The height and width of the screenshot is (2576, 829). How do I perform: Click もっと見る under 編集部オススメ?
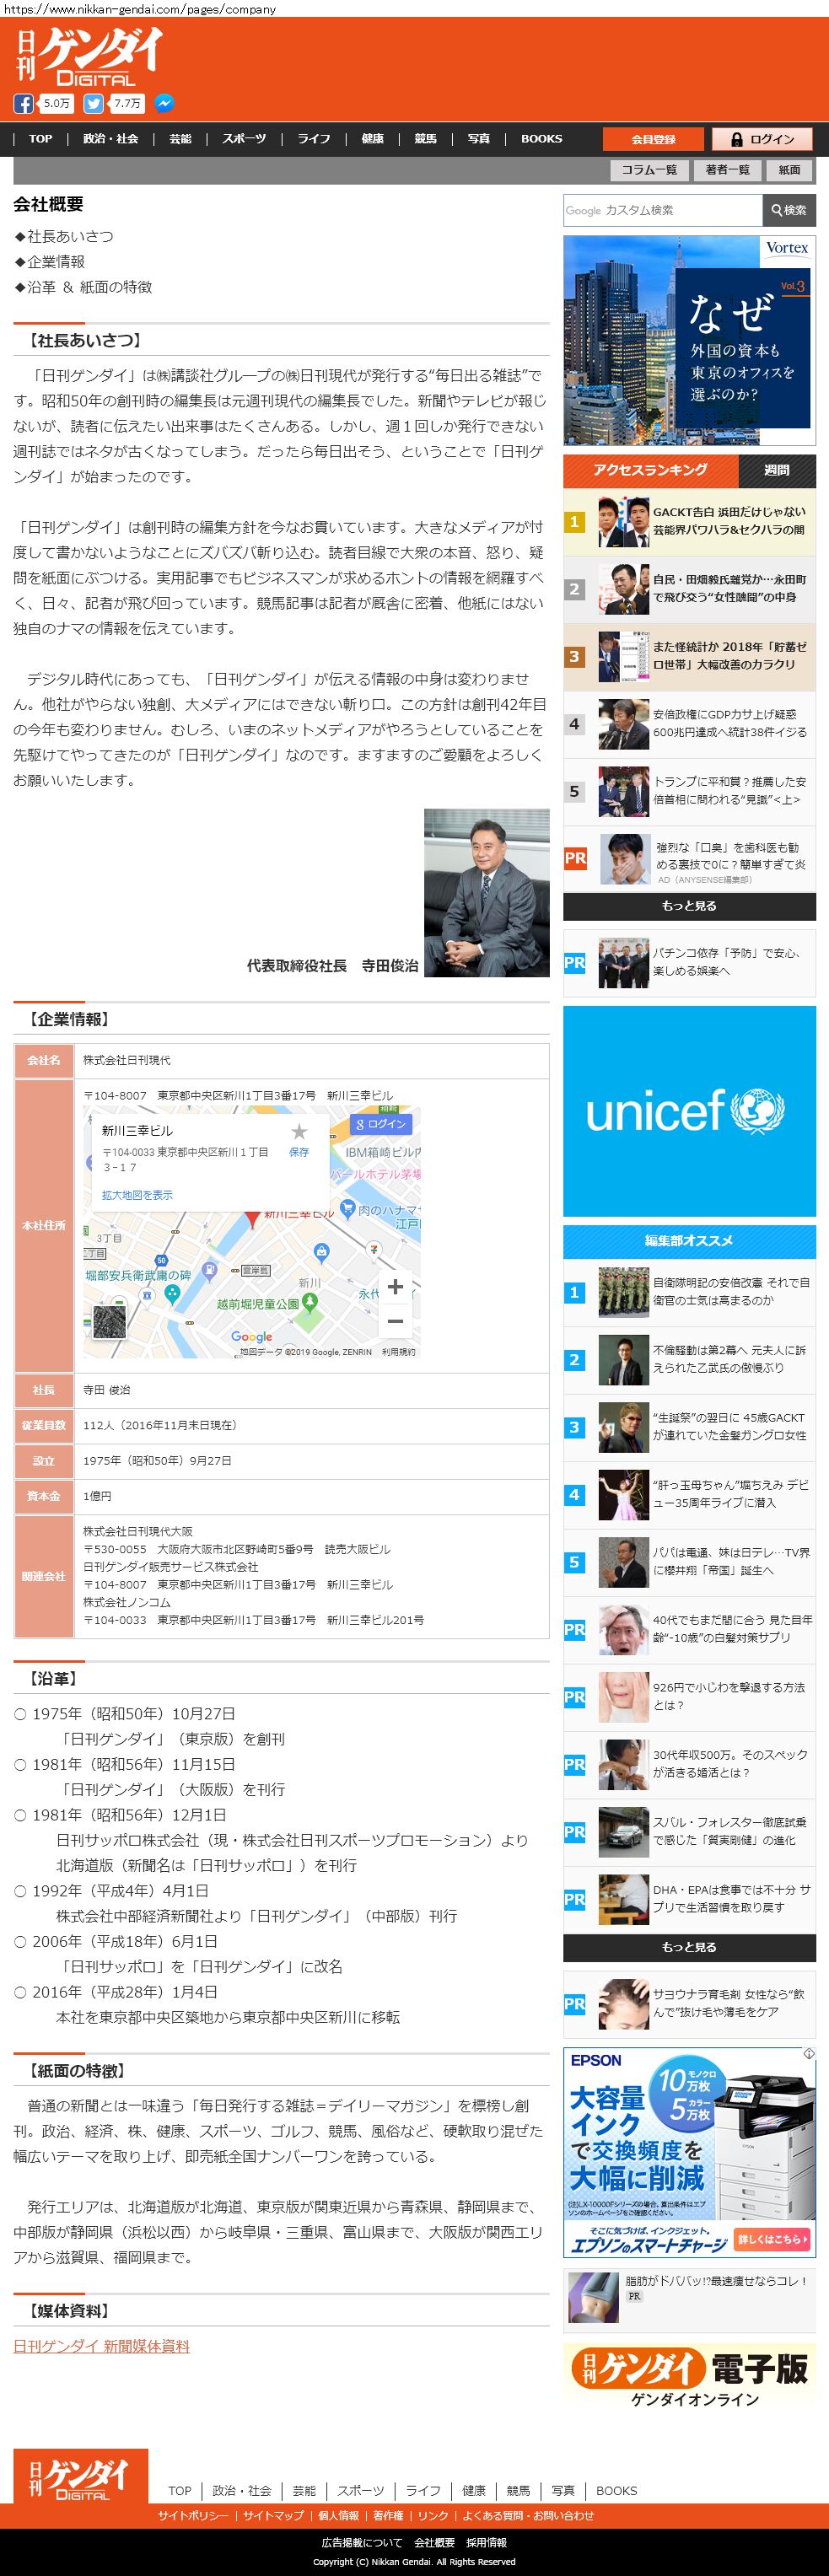[x=689, y=1947]
